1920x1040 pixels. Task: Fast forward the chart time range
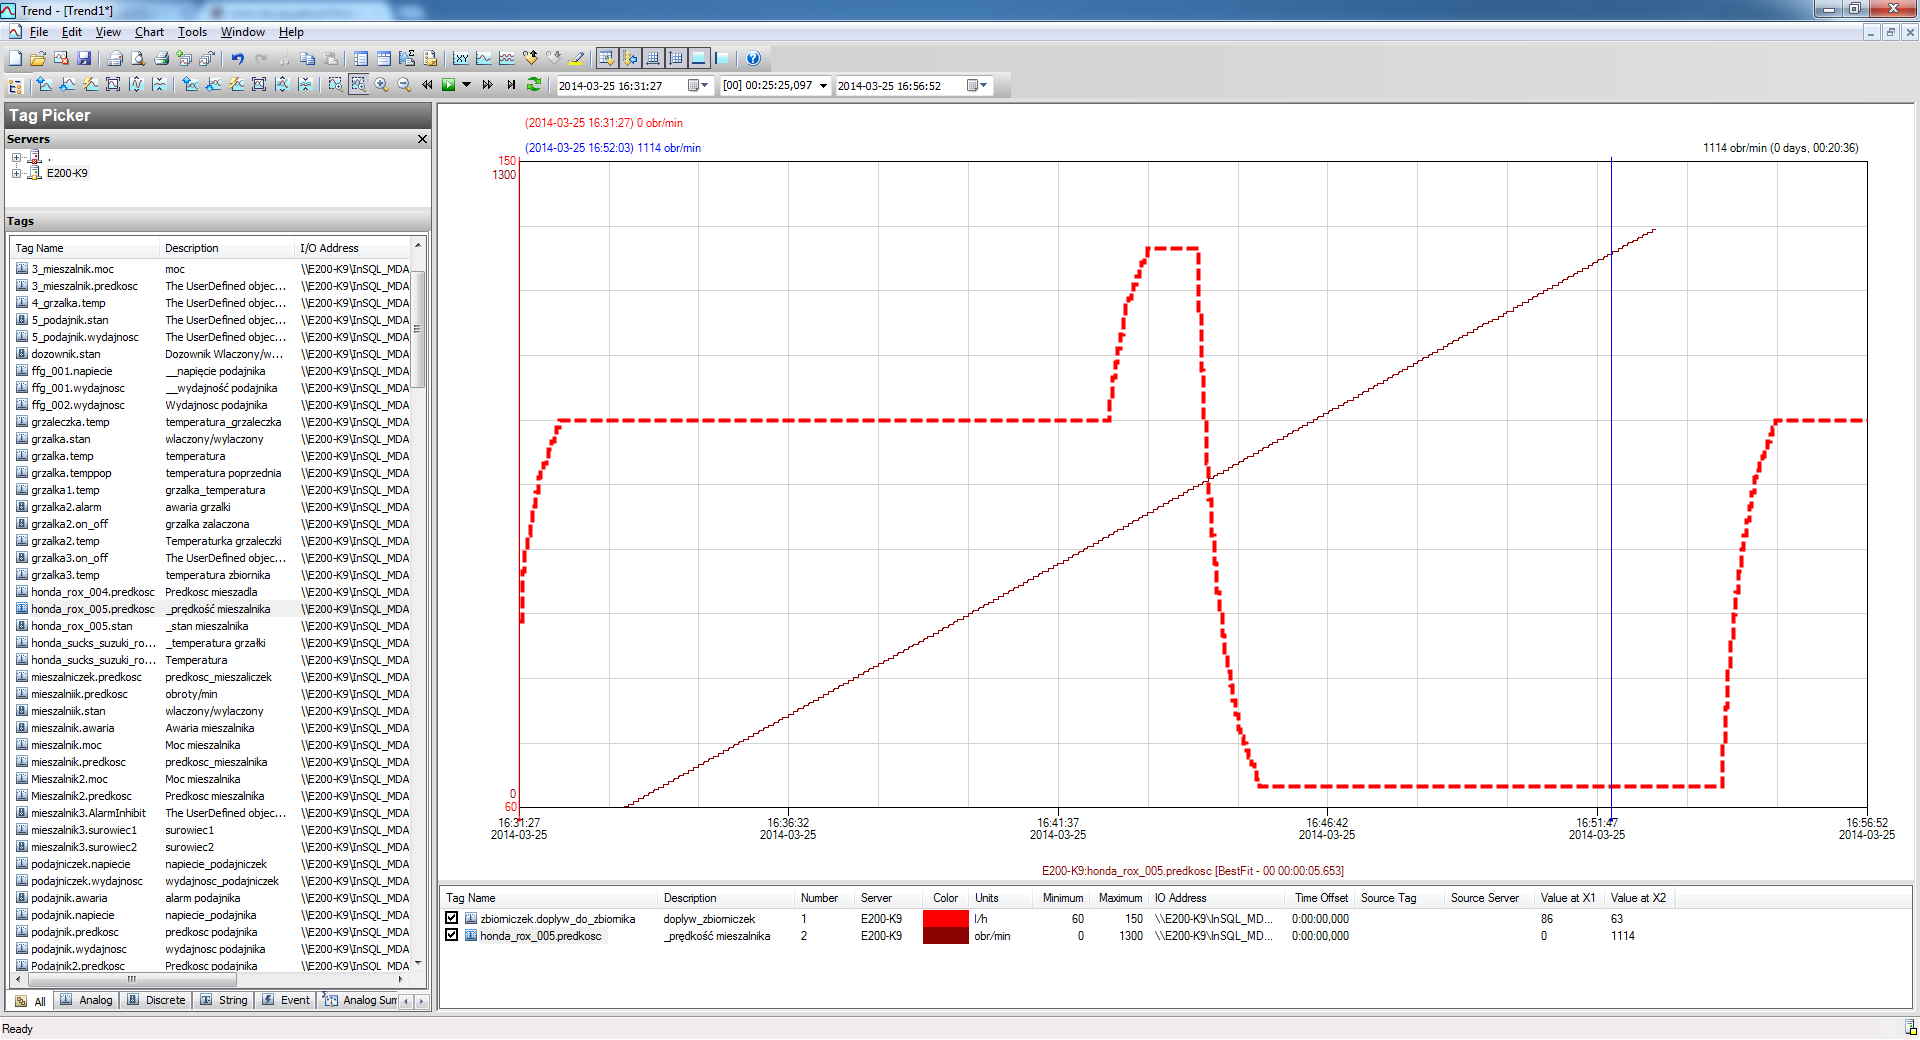[487, 85]
